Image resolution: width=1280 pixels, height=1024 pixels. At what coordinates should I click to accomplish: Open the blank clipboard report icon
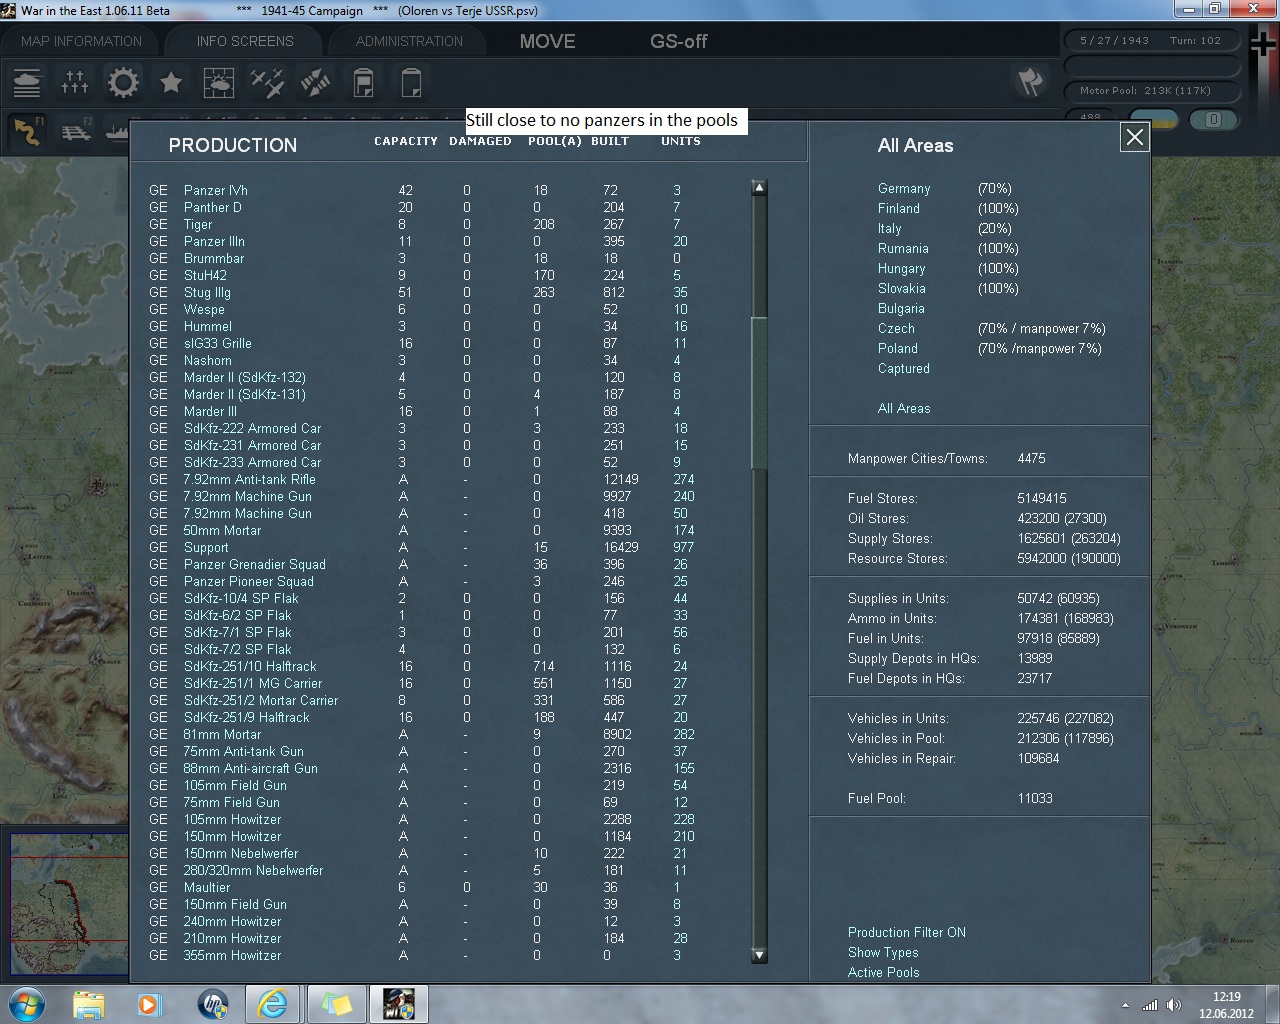pos(411,82)
